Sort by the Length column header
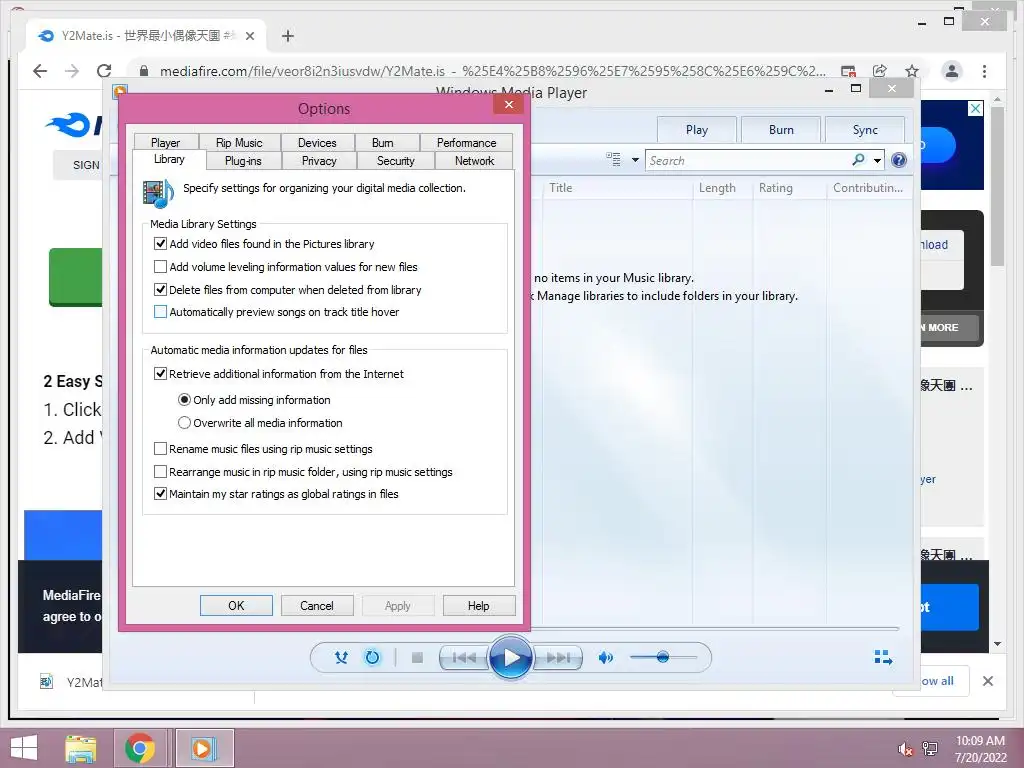The height and width of the screenshot is (768, 1024). click(x=723, y=188)
